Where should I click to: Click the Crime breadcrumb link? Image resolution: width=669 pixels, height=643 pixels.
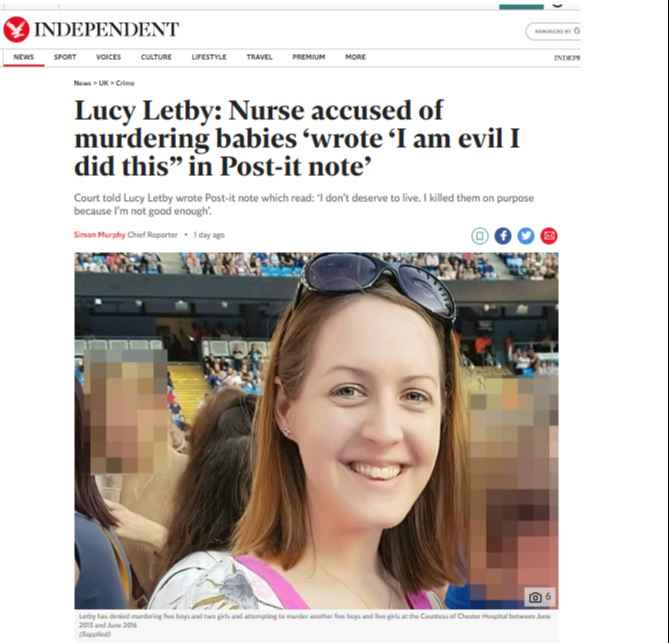coord(125,83)
